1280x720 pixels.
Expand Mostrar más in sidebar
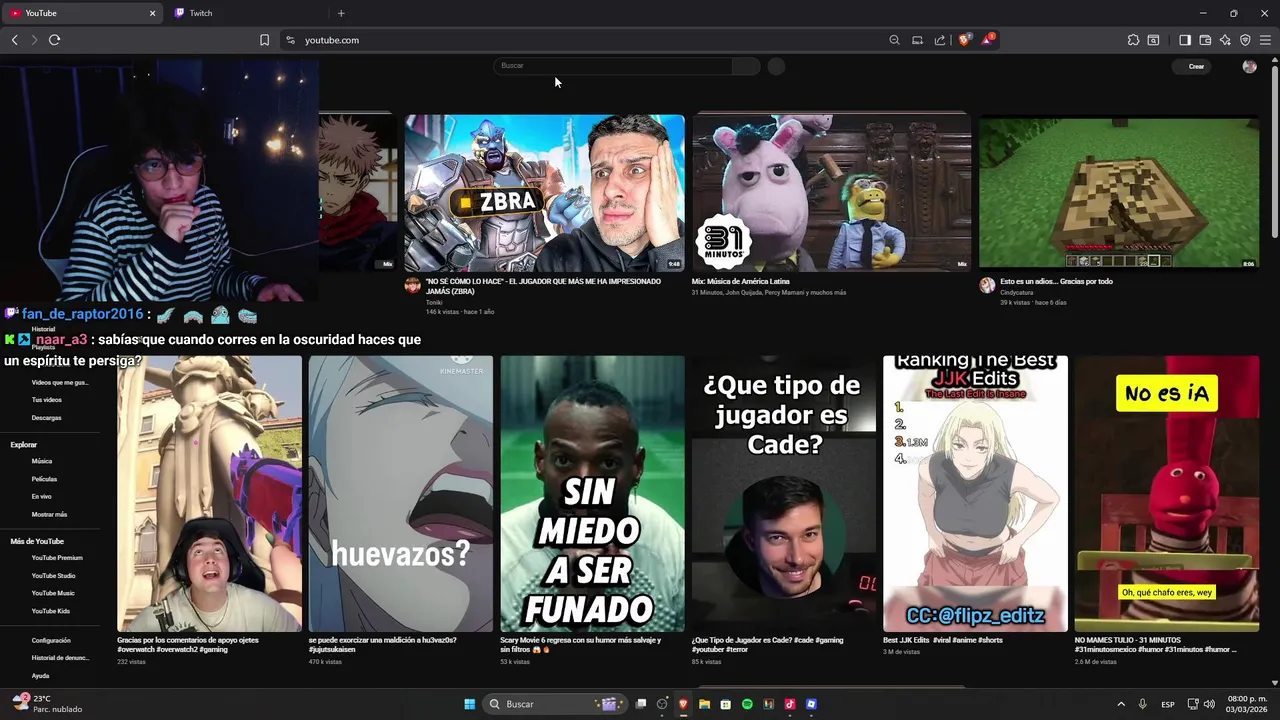pyautogui.click(x=49, y=514)
